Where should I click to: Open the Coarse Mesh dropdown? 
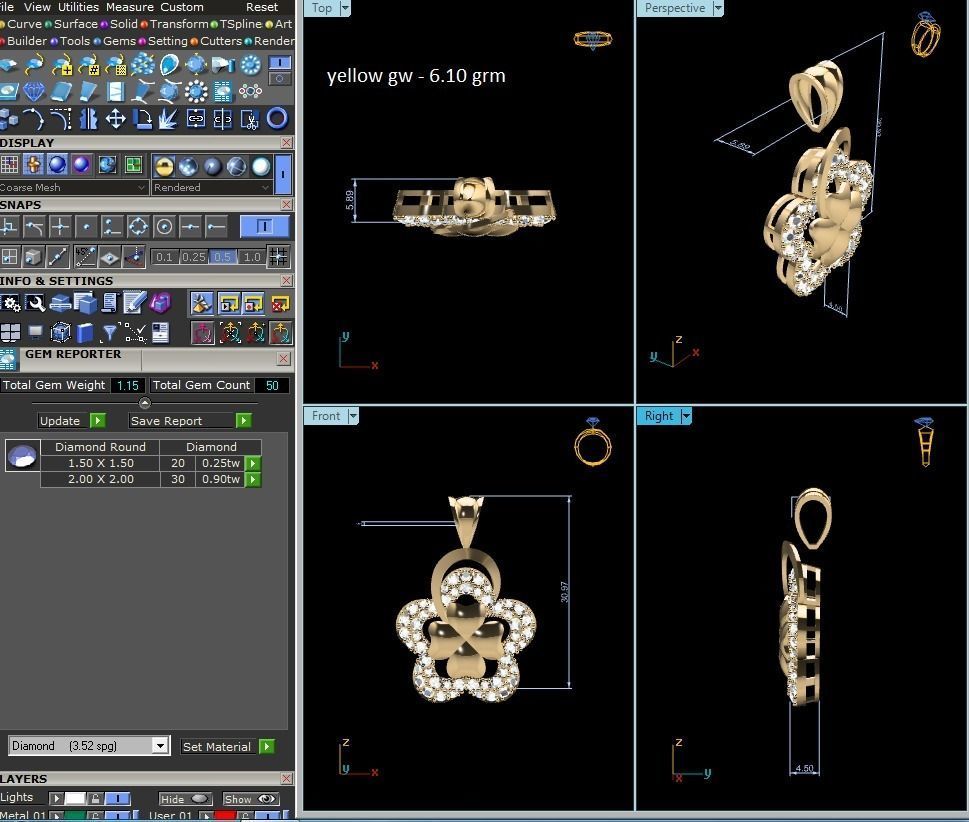tap(73, 187)
